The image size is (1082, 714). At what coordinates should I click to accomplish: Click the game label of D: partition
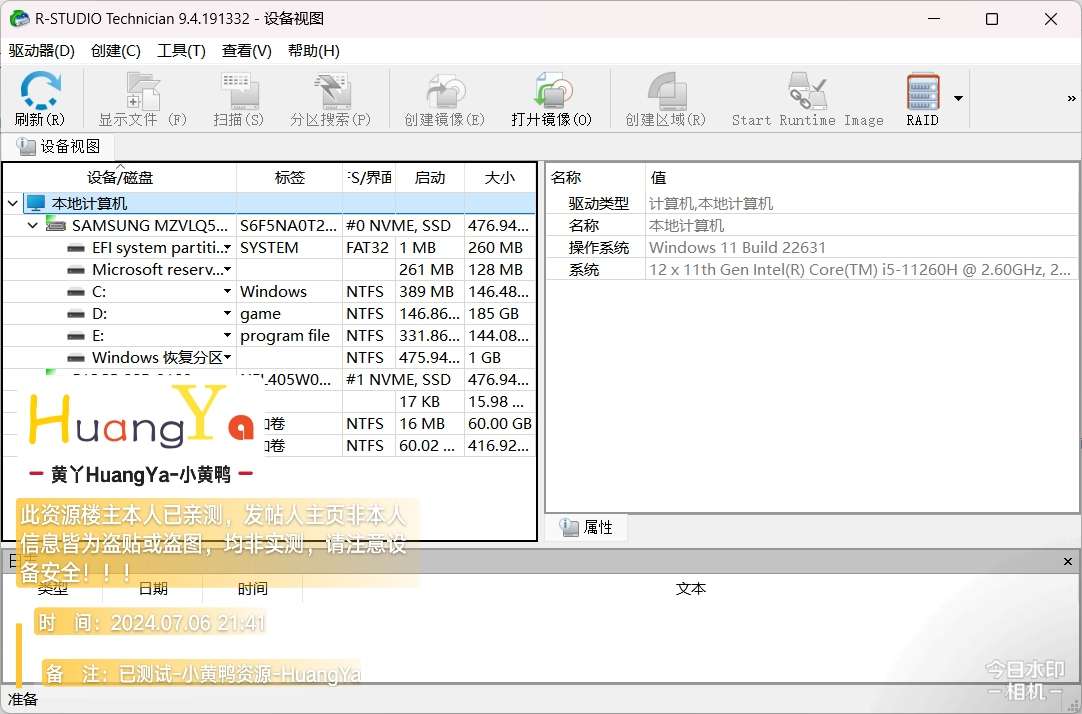coord(260,314)
